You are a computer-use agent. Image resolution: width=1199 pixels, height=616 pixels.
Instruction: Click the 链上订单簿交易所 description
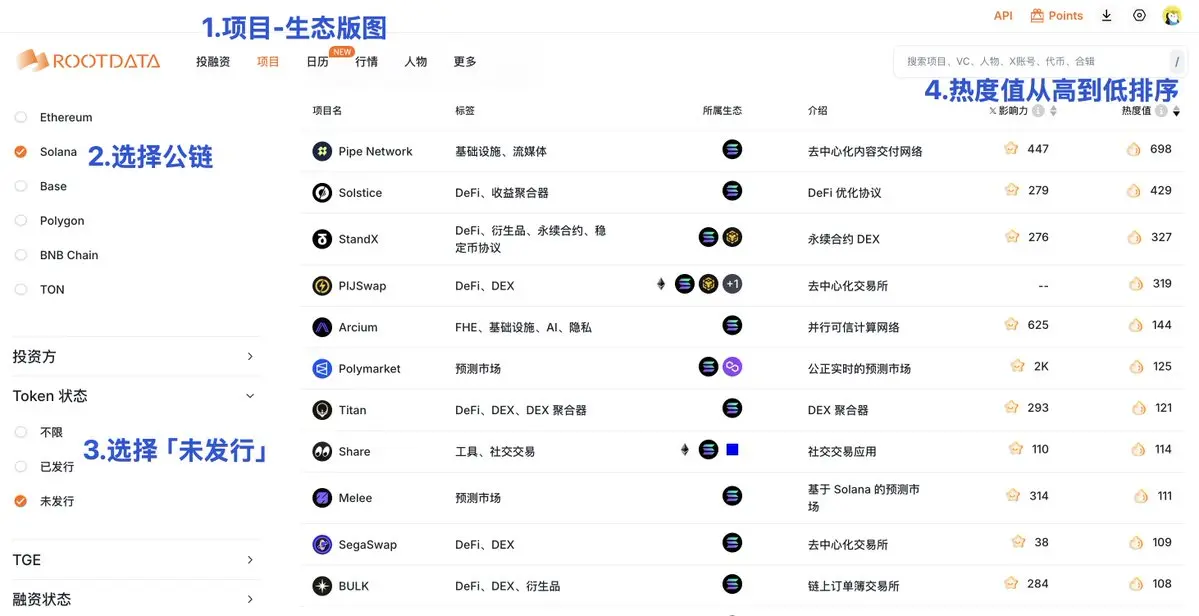tap(853, 586)
